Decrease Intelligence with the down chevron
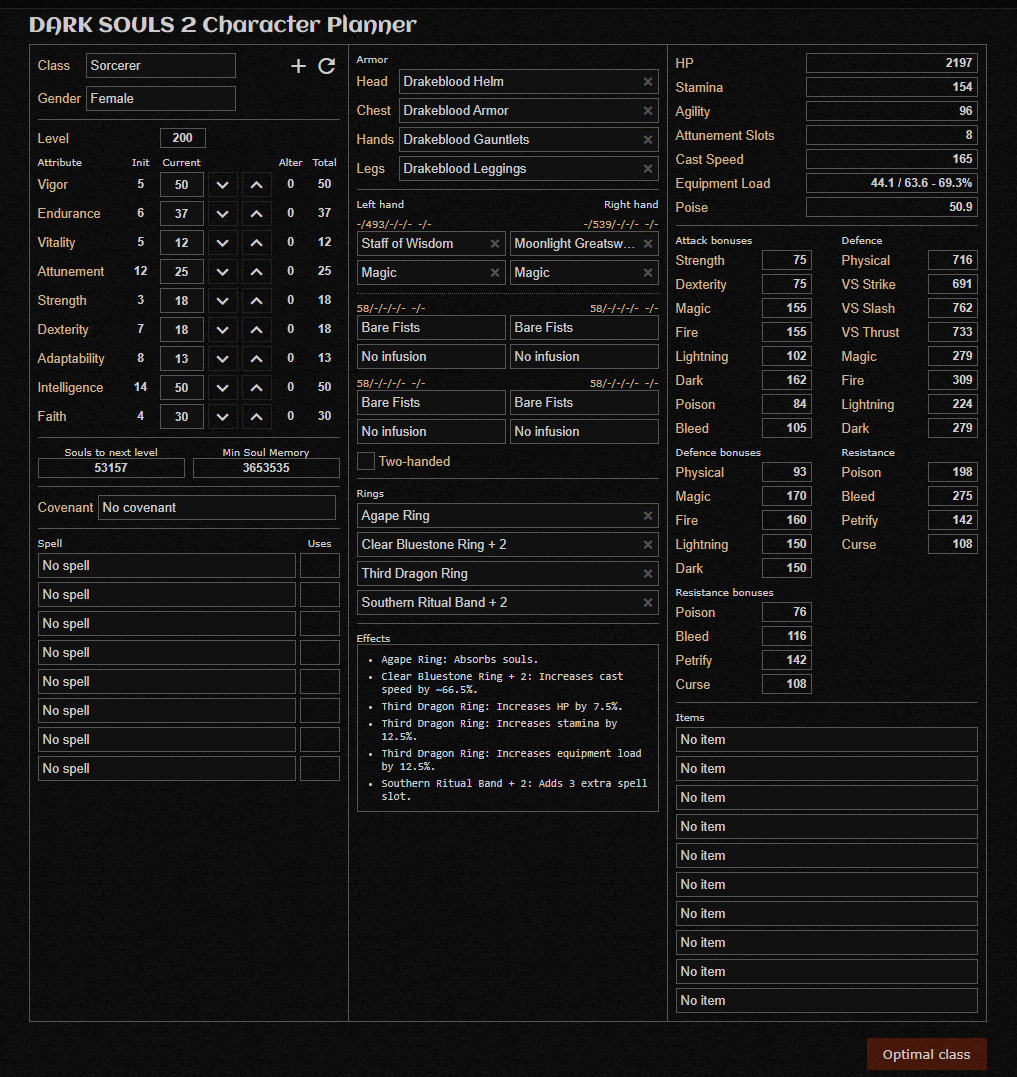 [x=222, y=387]
